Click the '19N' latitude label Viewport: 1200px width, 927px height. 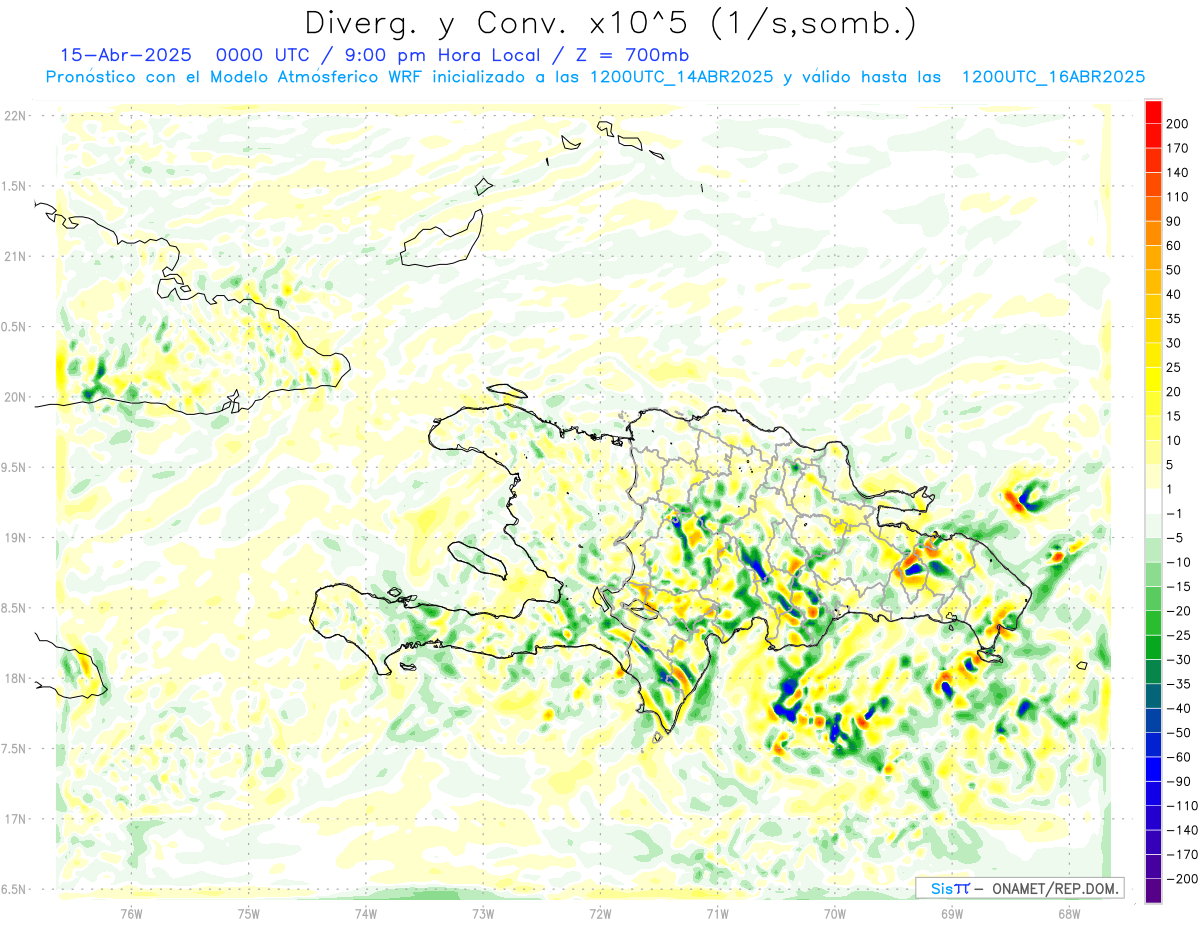click(14, 538)
